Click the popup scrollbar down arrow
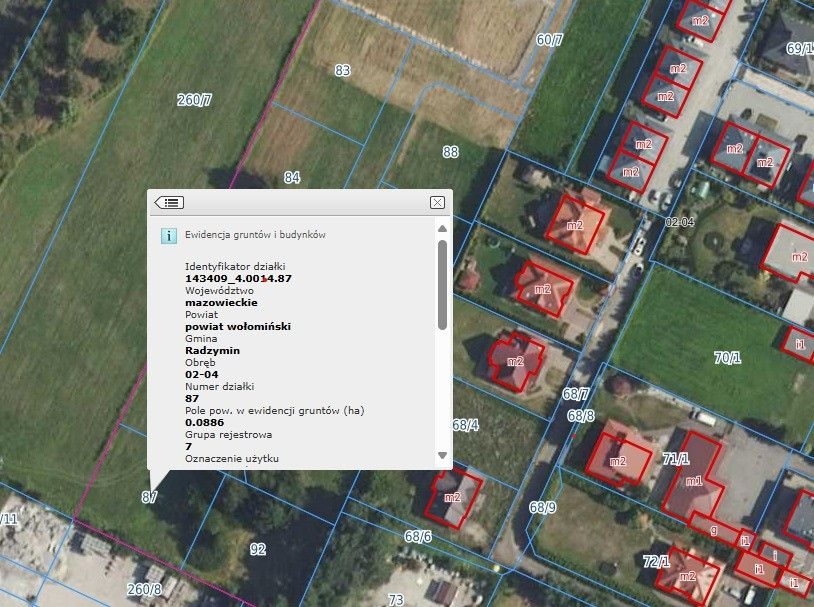 (x=442, y=455)
